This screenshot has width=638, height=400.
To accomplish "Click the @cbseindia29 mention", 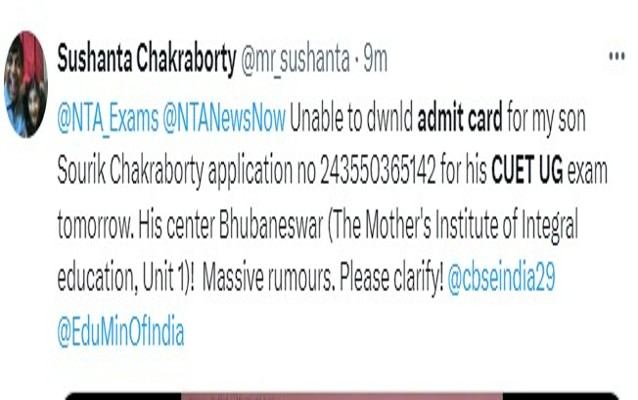I will 501,279.
